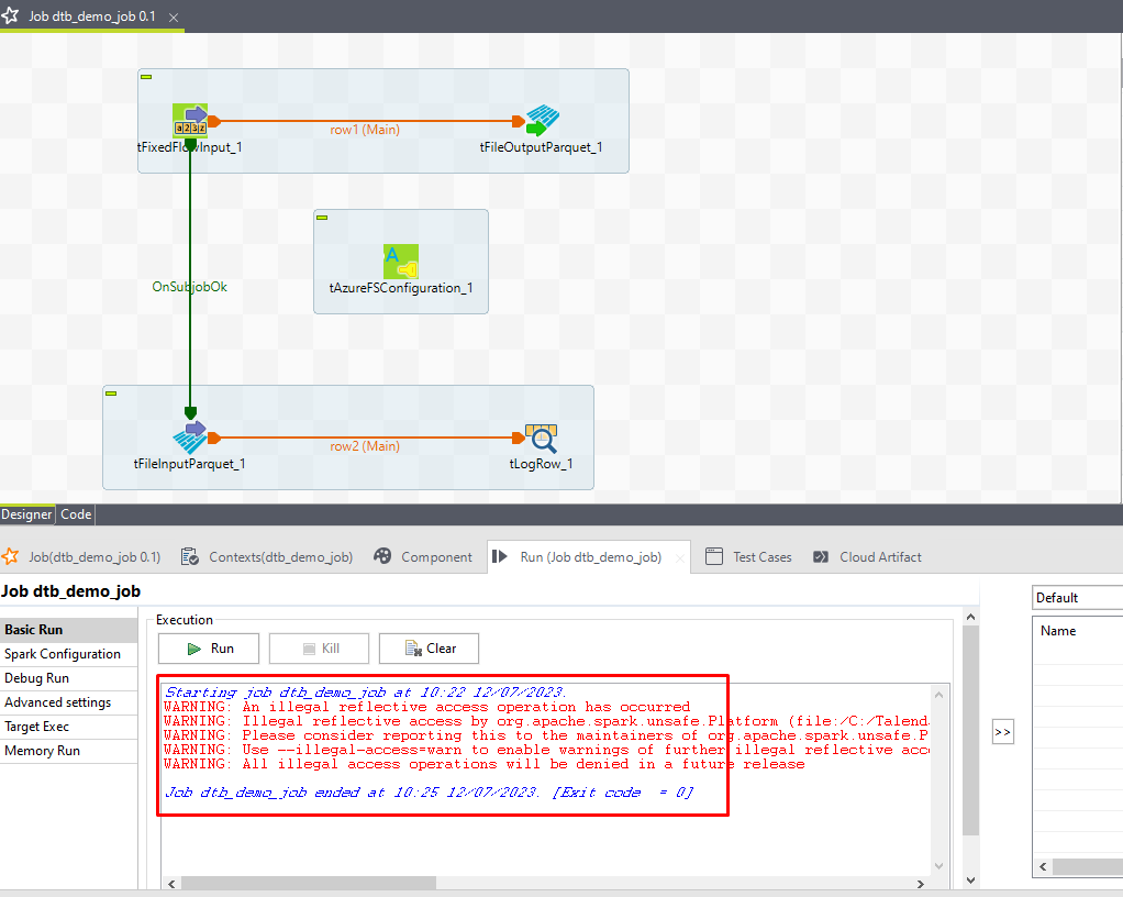Collapse the tFixedFlowInput subjob box
This screenshot has height=897, width=1123.
pyautogui.click(x=146, y=77)
